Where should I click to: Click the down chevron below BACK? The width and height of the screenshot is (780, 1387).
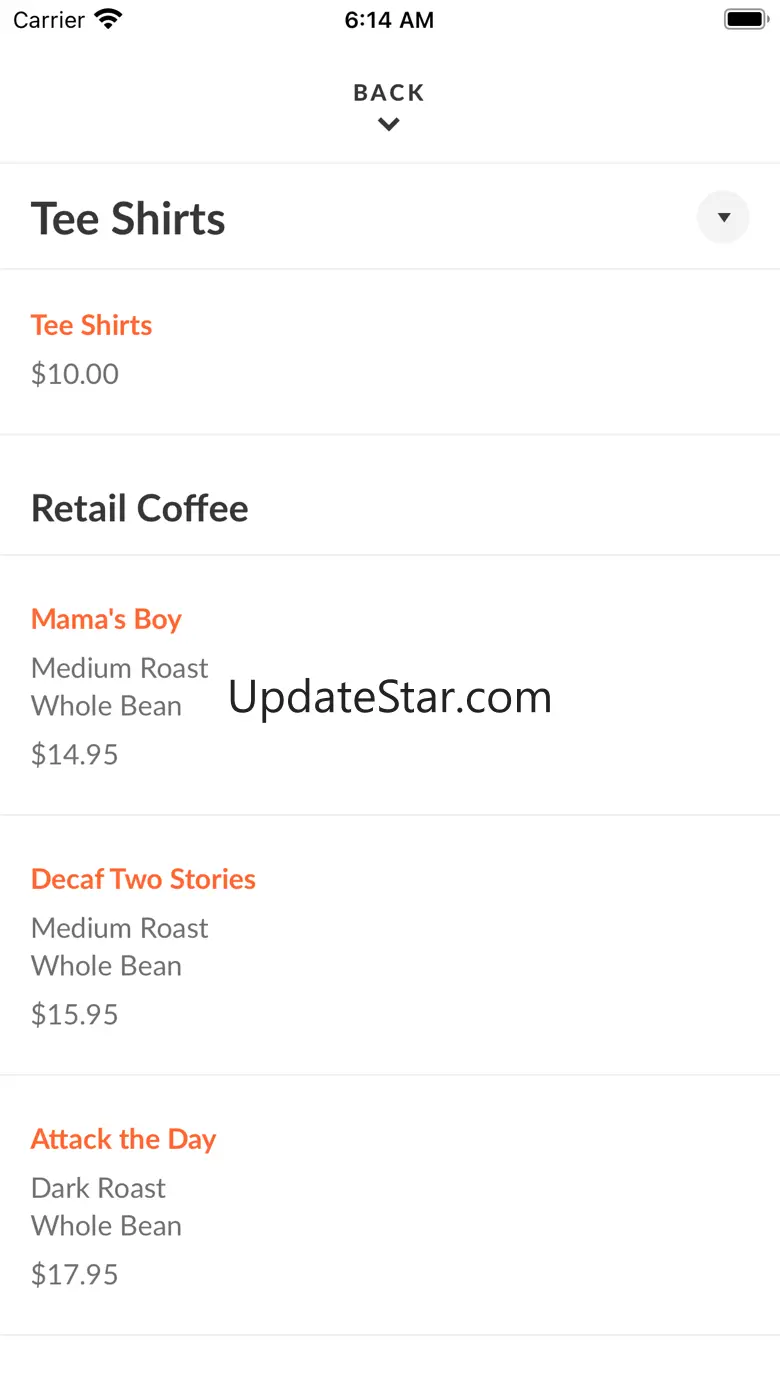pyautogui.click(x=389, y=125)
